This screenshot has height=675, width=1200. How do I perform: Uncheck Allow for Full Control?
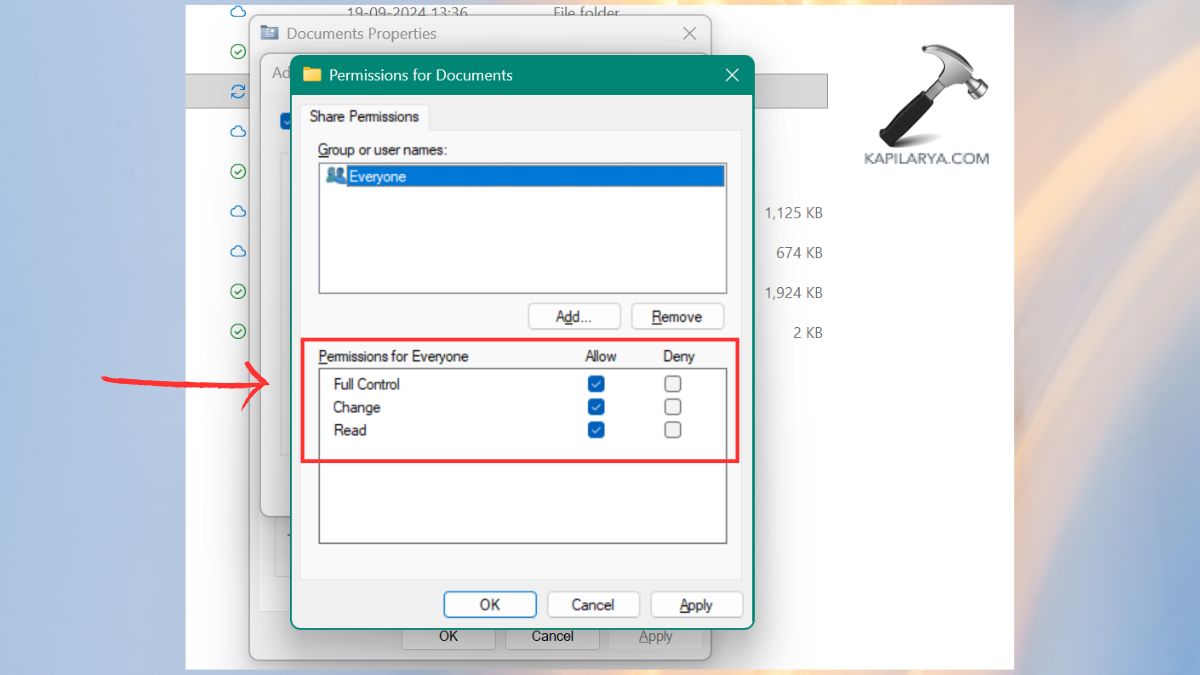pos(595,383)
